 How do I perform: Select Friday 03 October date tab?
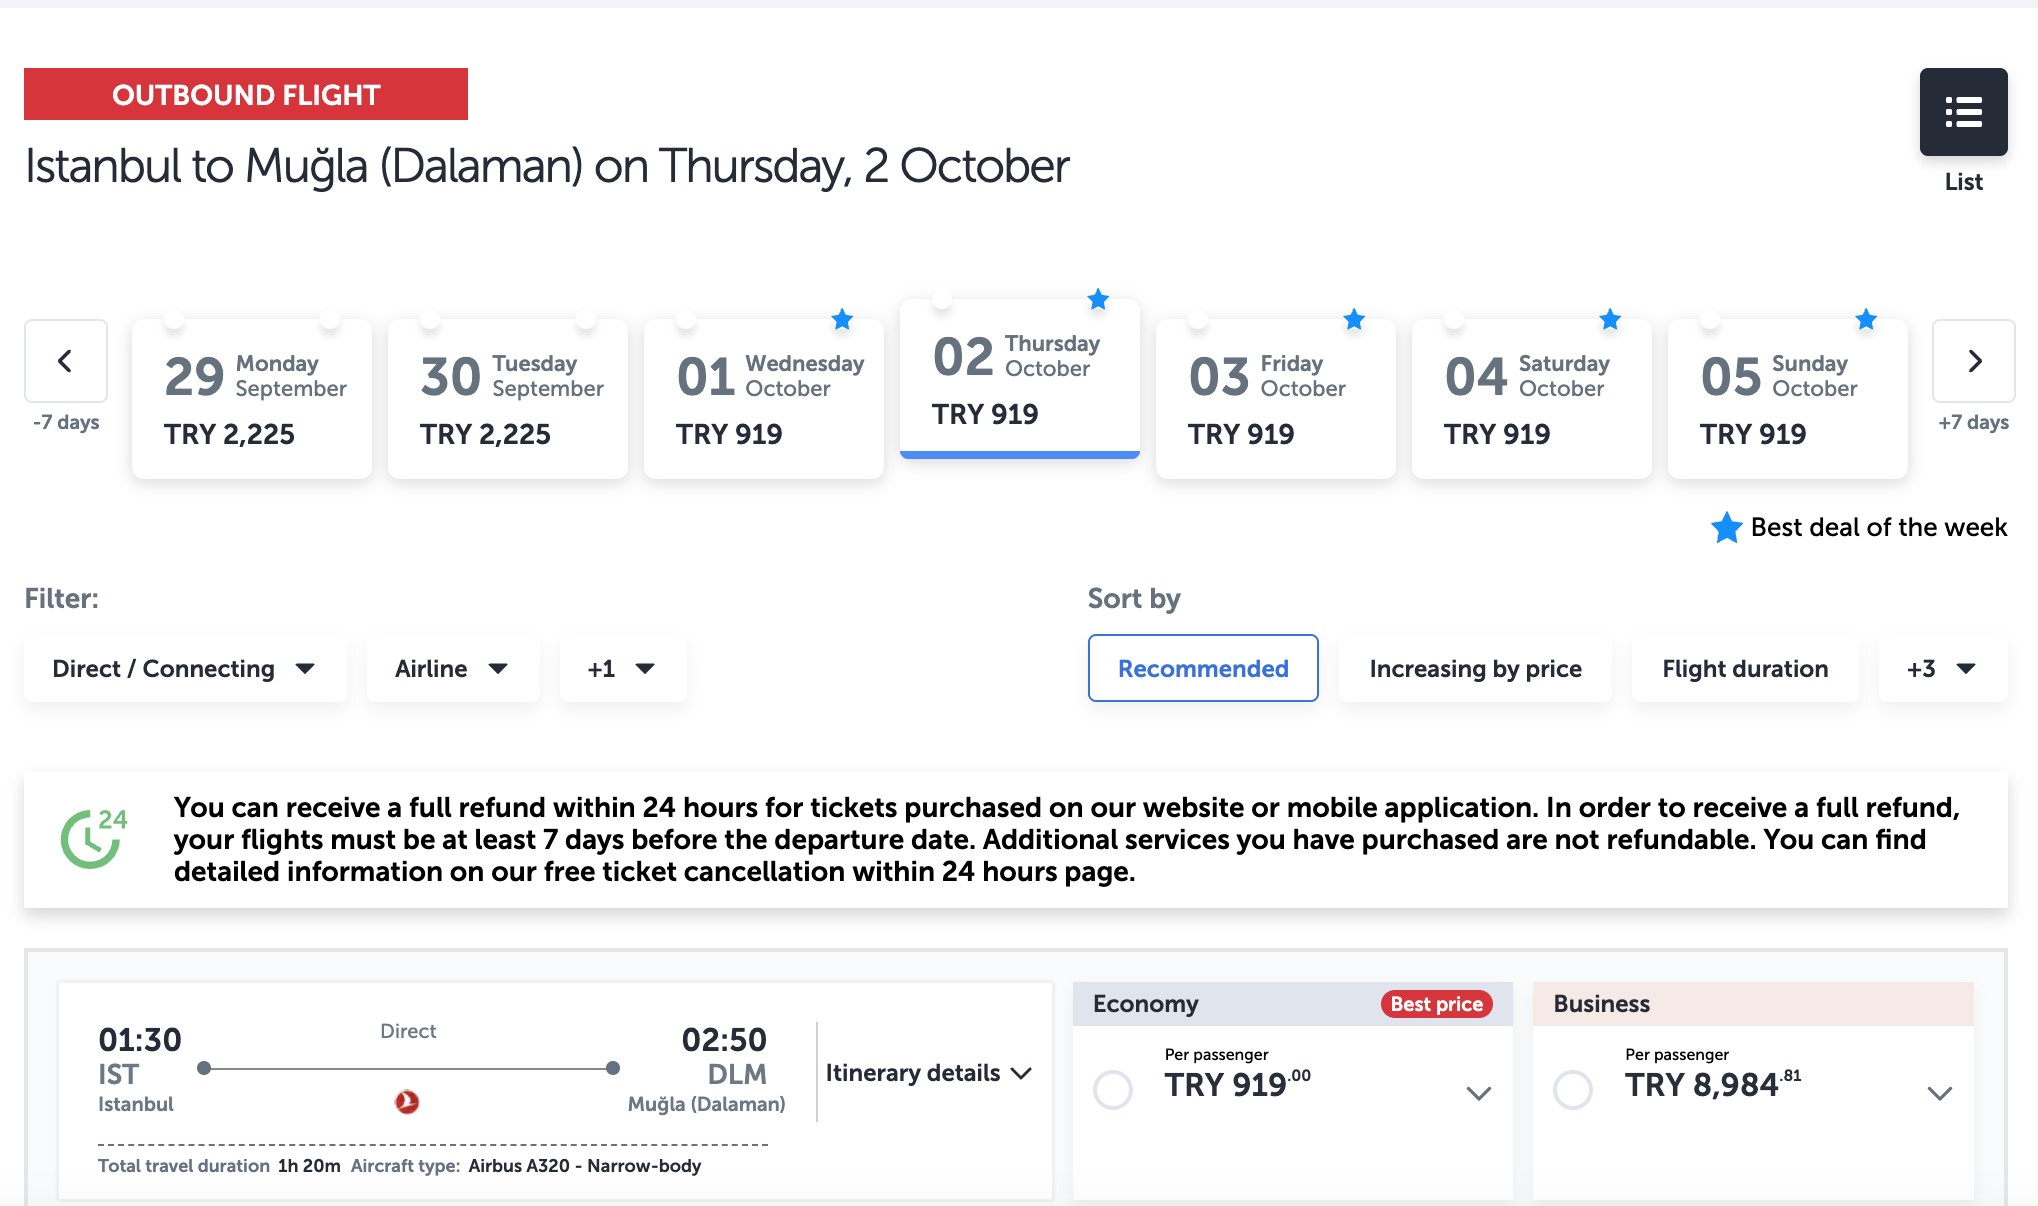pos(1275,398)
